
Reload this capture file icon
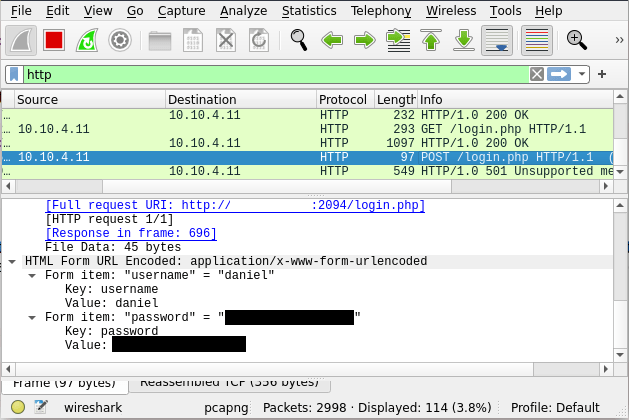tap(259, 40)
